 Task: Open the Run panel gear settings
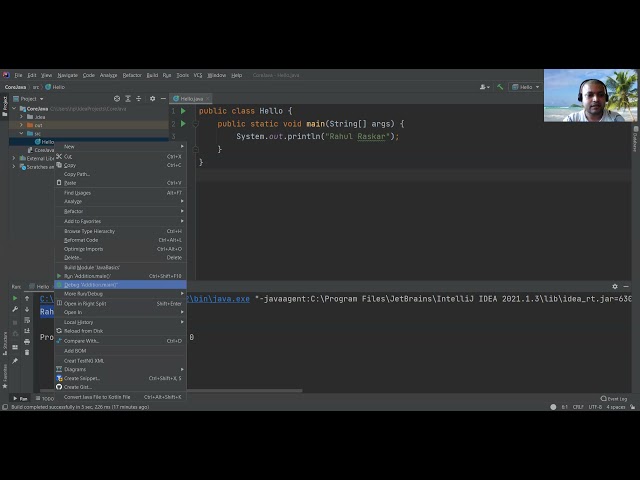[x=615, y=287]
